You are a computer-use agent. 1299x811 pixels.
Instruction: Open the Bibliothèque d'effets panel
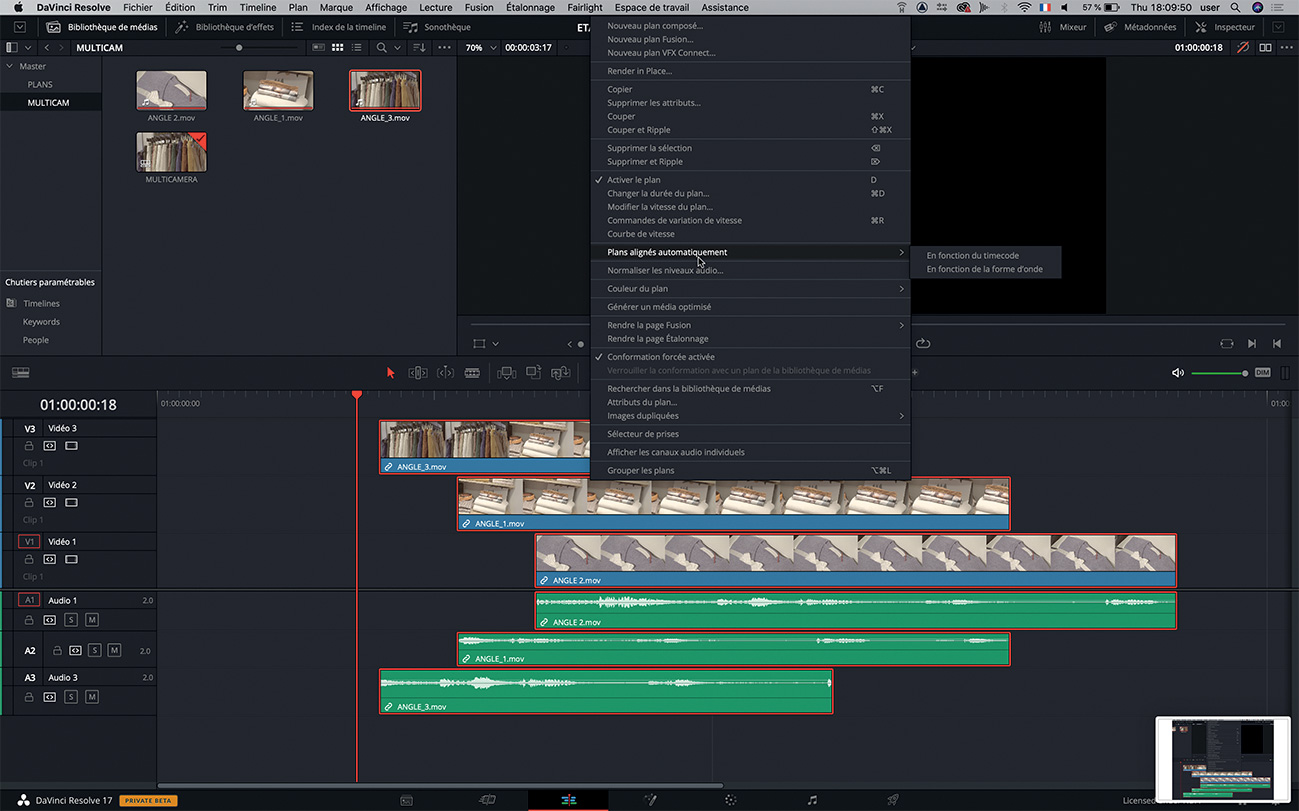(x=225, y=27)
